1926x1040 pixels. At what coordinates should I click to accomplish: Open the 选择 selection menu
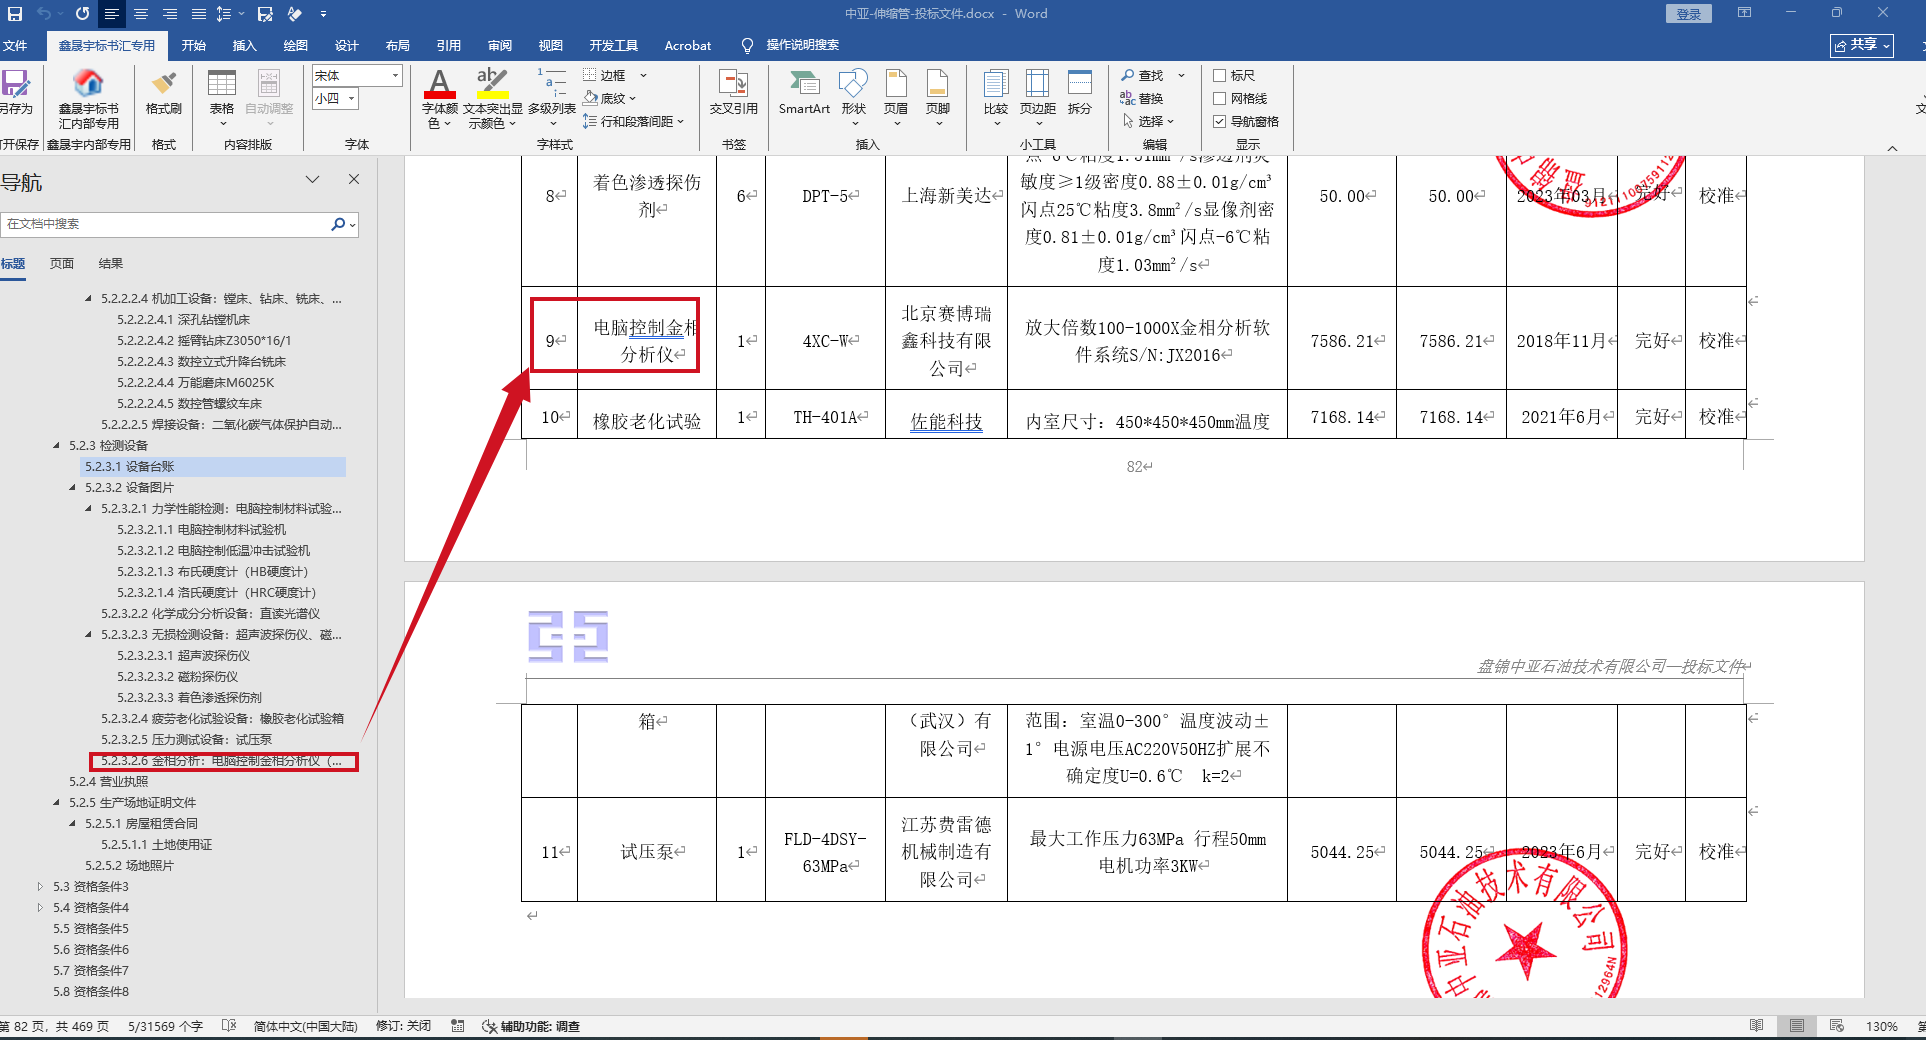click(1148, 121)
